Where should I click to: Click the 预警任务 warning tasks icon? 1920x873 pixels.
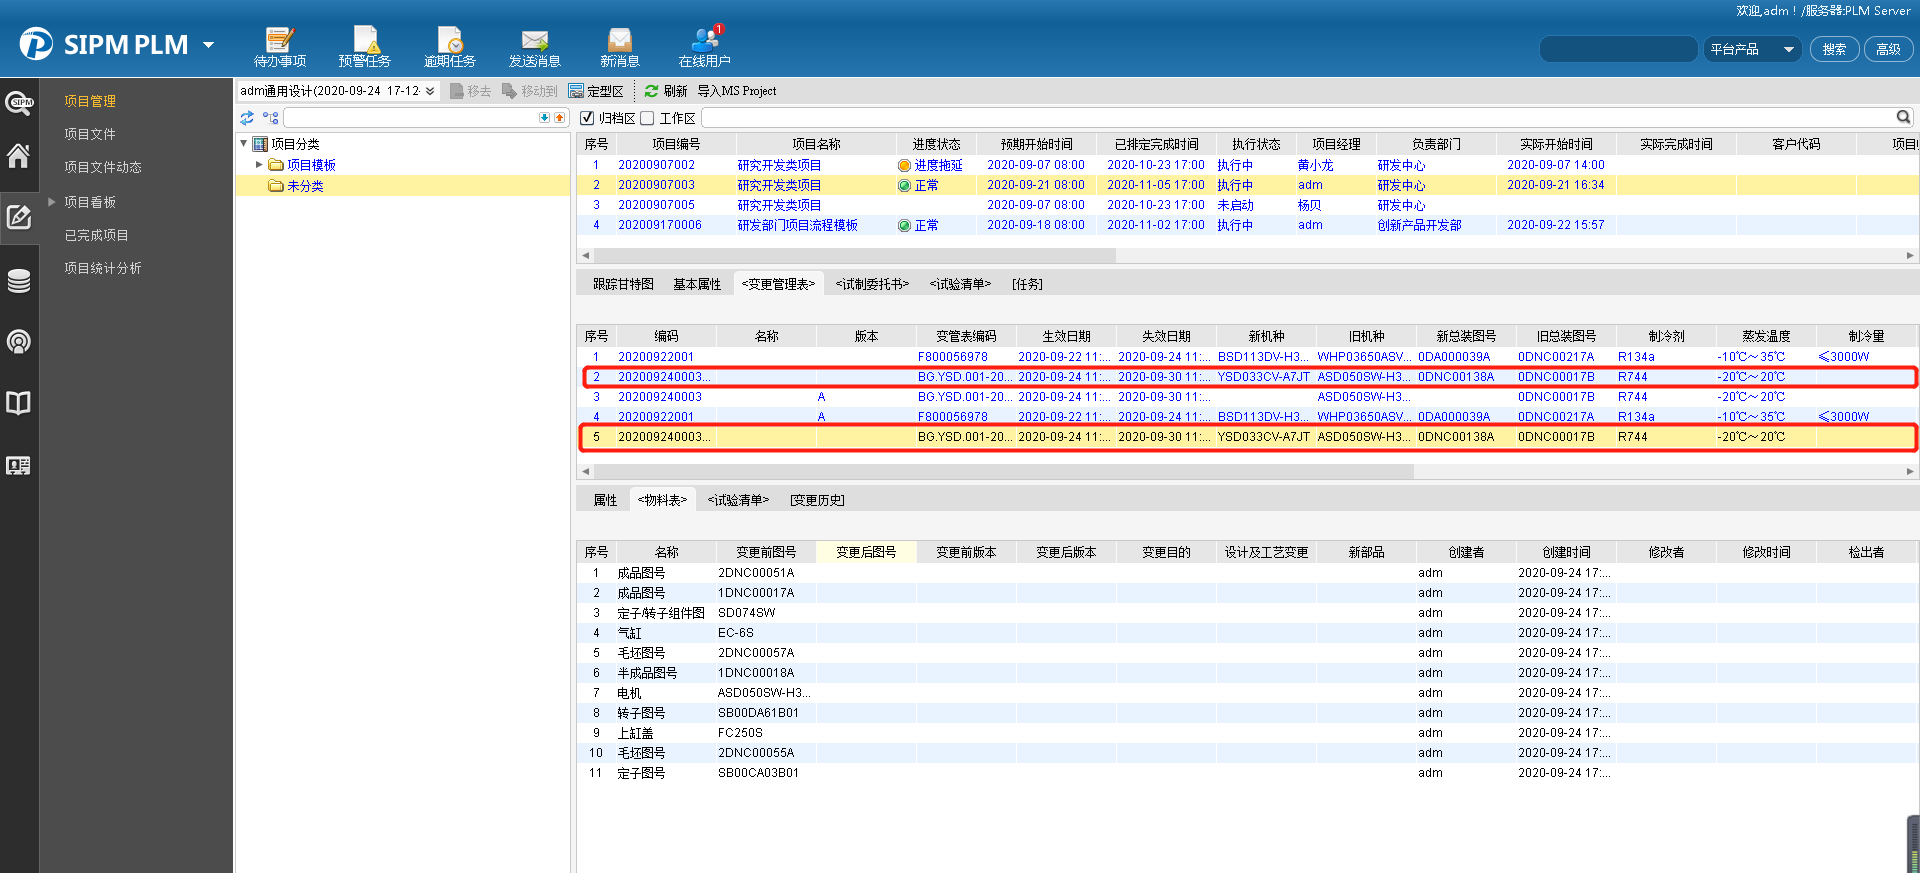click(364, 47)
